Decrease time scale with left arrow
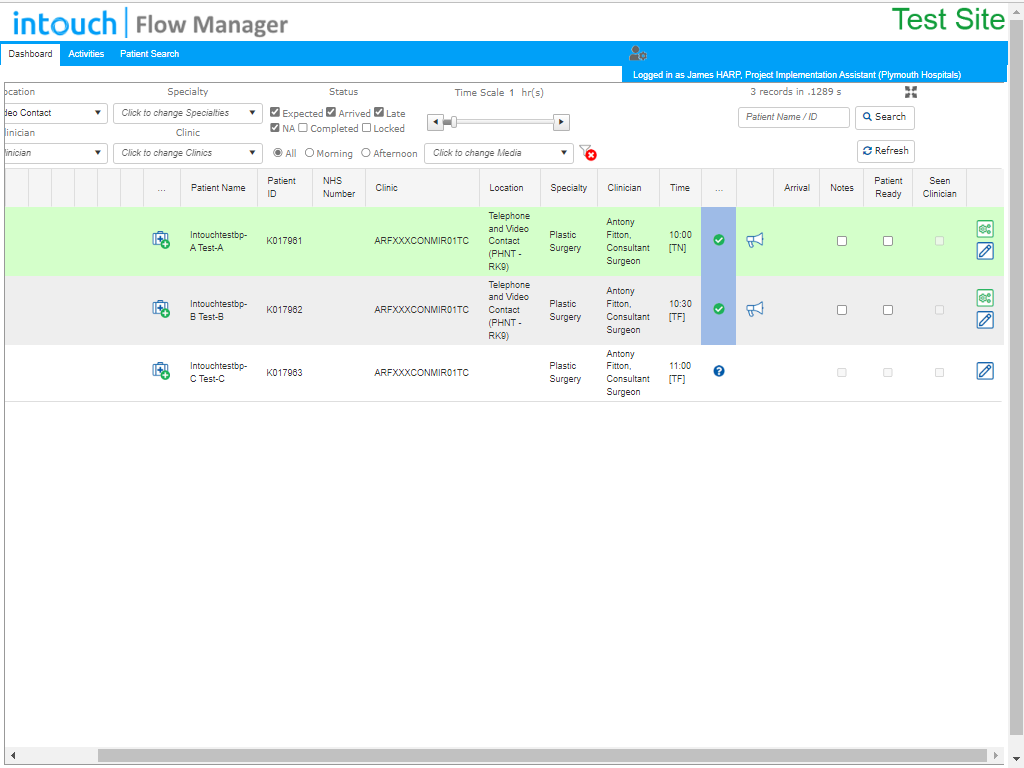The width and height of the screenshot is (1024, 768). pos(435,122)
